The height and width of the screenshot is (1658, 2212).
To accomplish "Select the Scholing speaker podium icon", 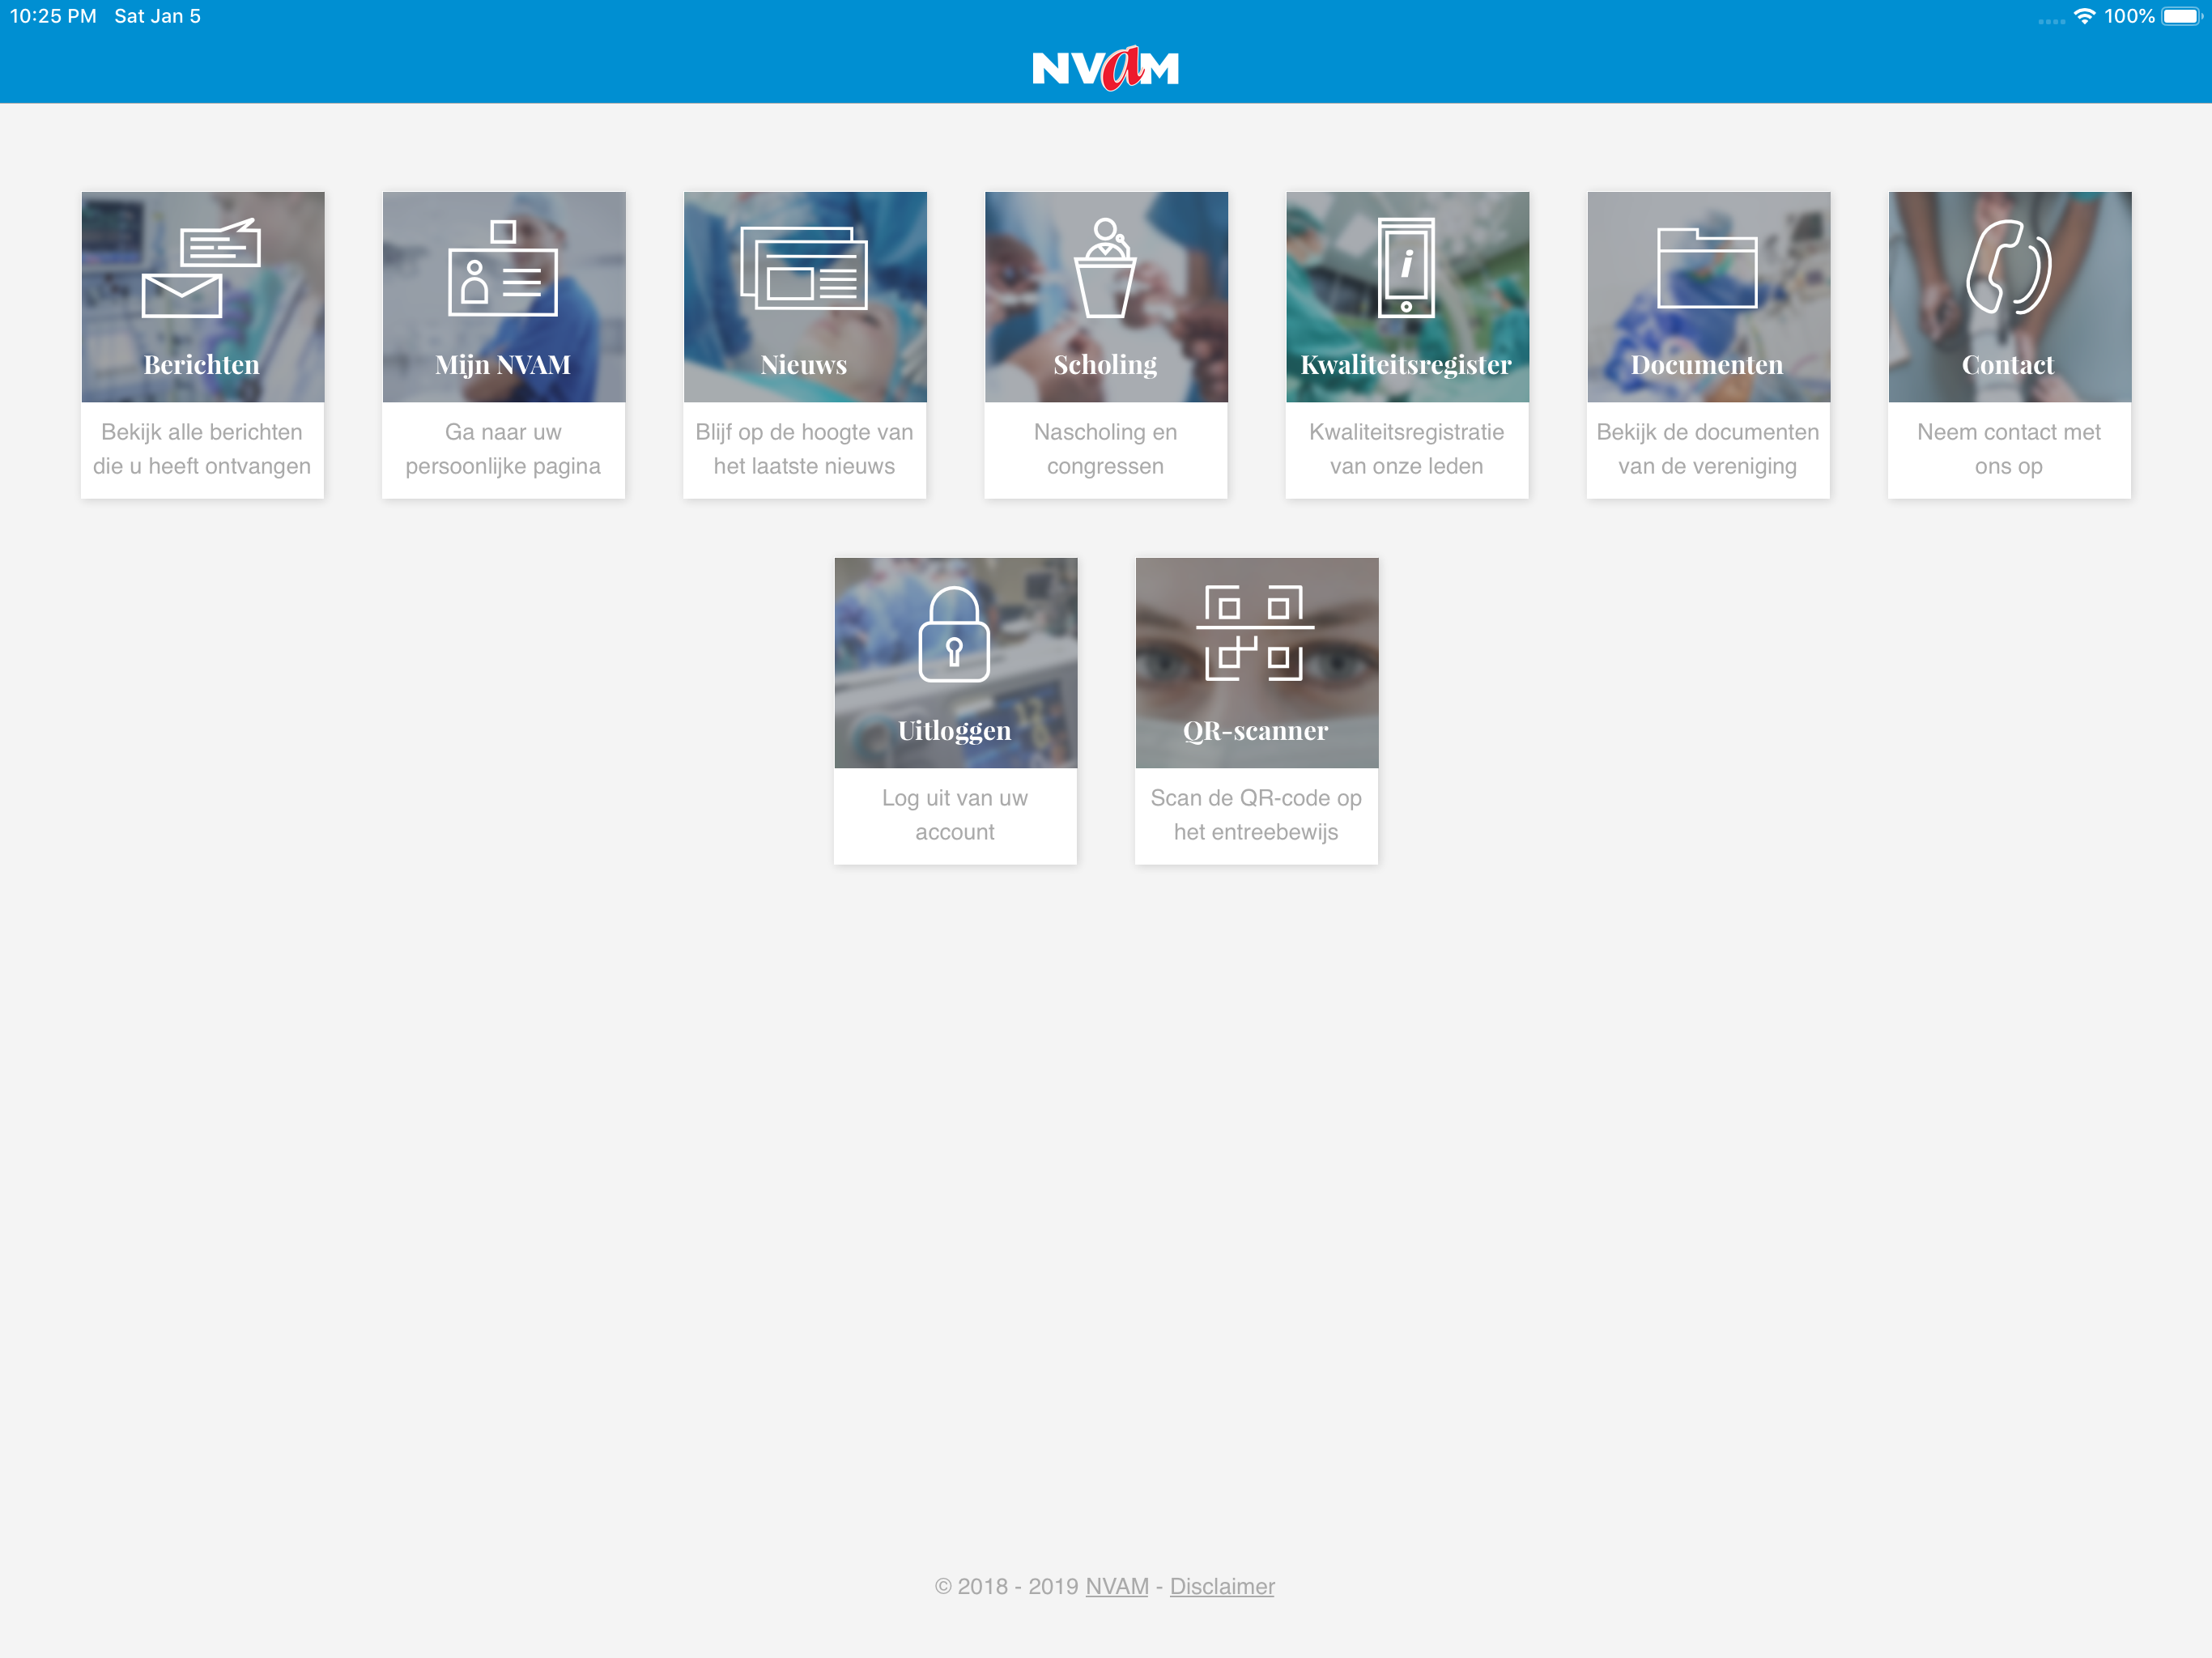I will coord(1105,268).
